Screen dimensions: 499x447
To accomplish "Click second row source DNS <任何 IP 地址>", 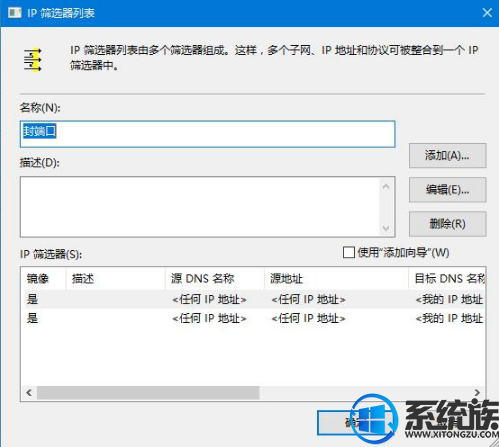I will [x=209, y=318].
